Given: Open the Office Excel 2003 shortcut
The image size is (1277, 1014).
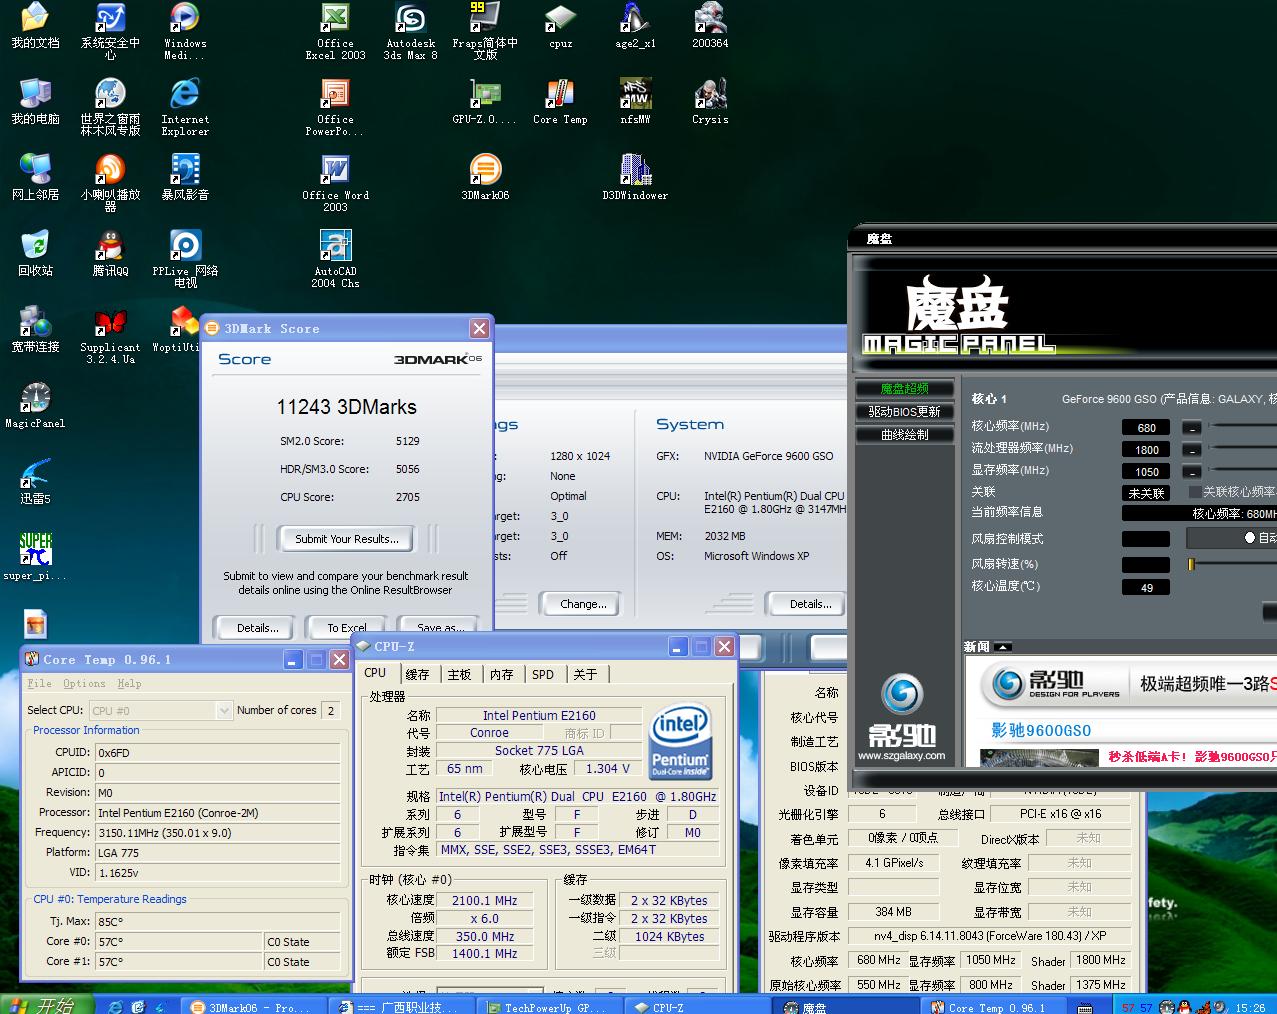Looking at the screenshot, I should [x=335, y=32].
